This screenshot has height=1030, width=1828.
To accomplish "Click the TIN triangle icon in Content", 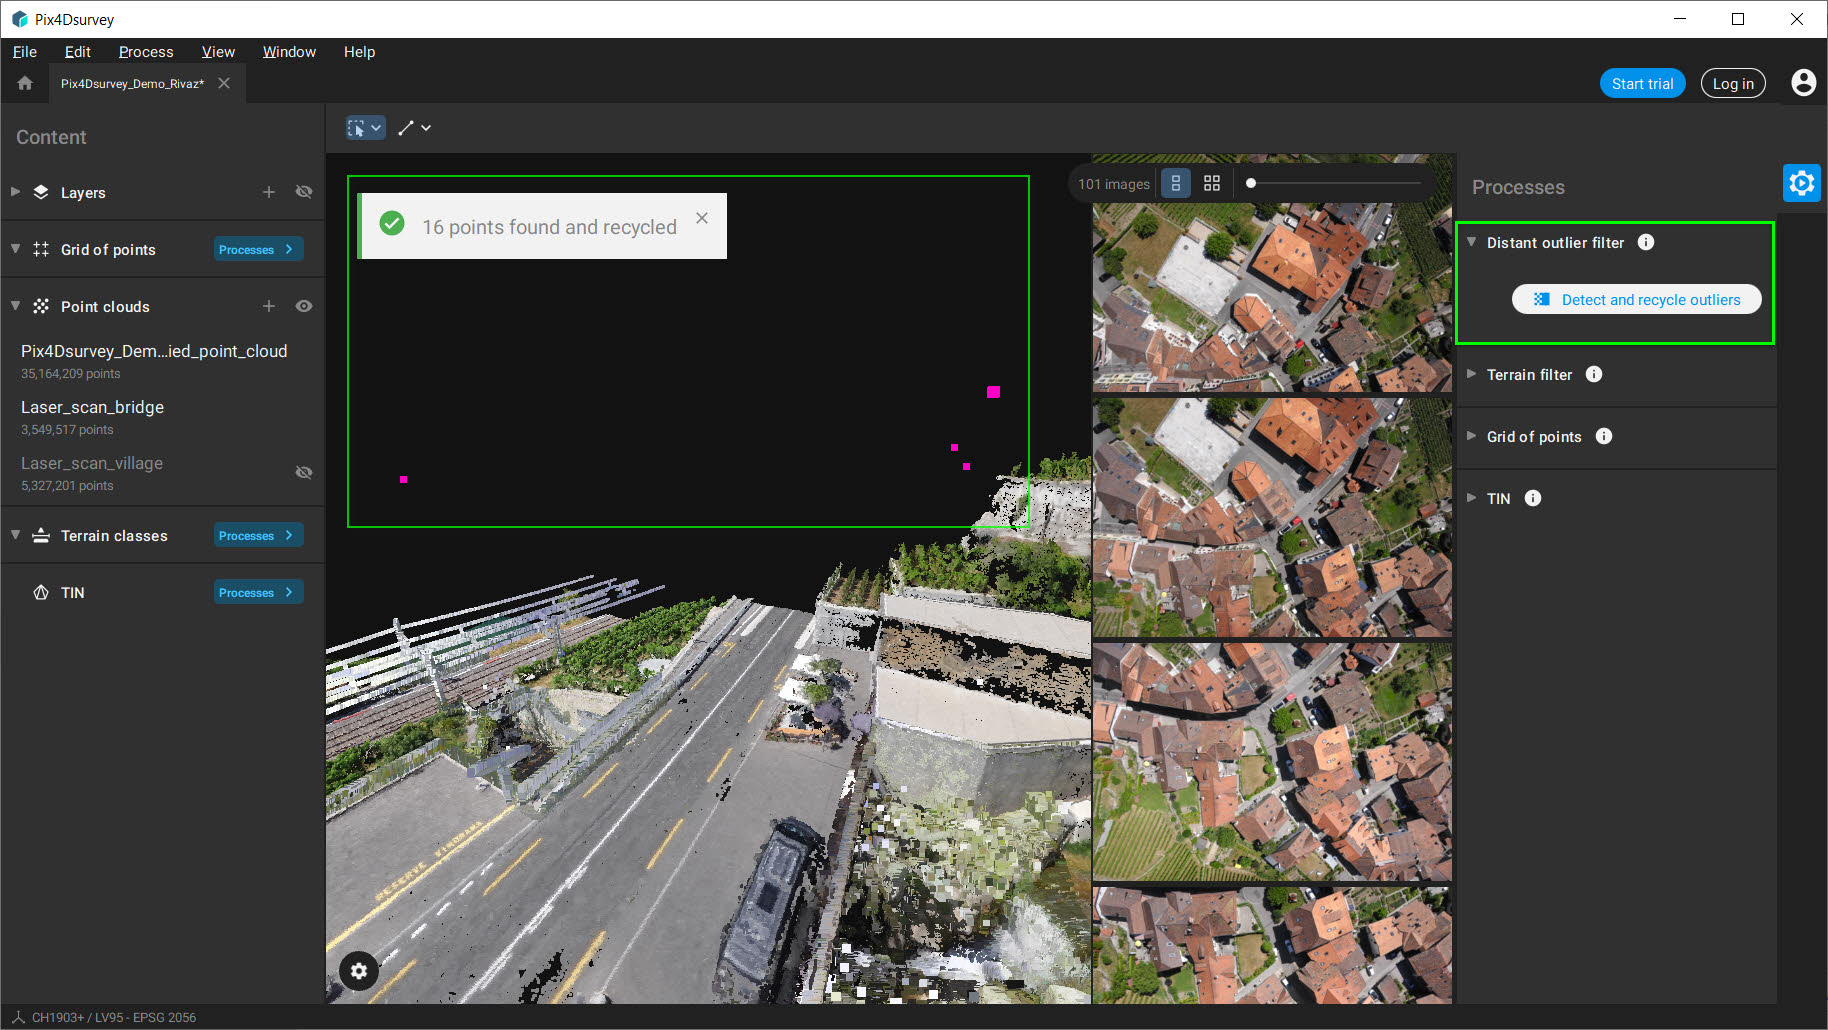I will point(41,592).
